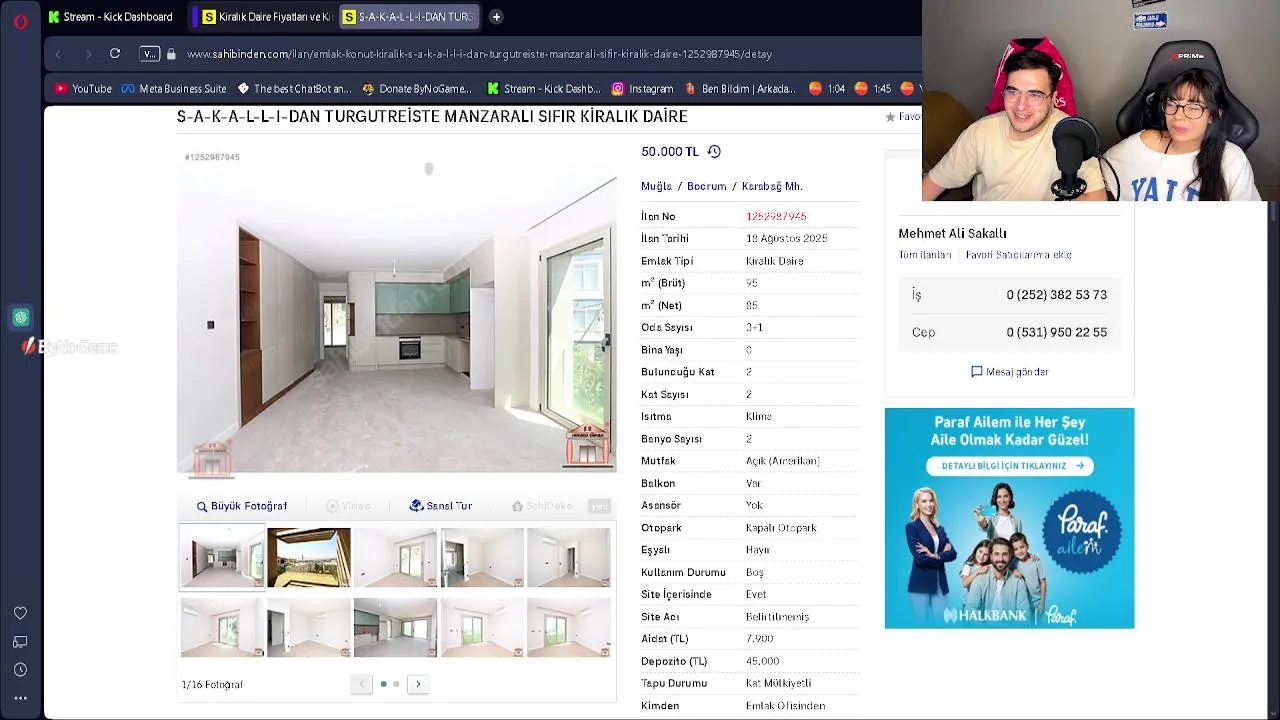1280x720 pixels.
Task: Click Detaylı Bilgi İçin Tıklayınız ad button
Action: 1009,466
